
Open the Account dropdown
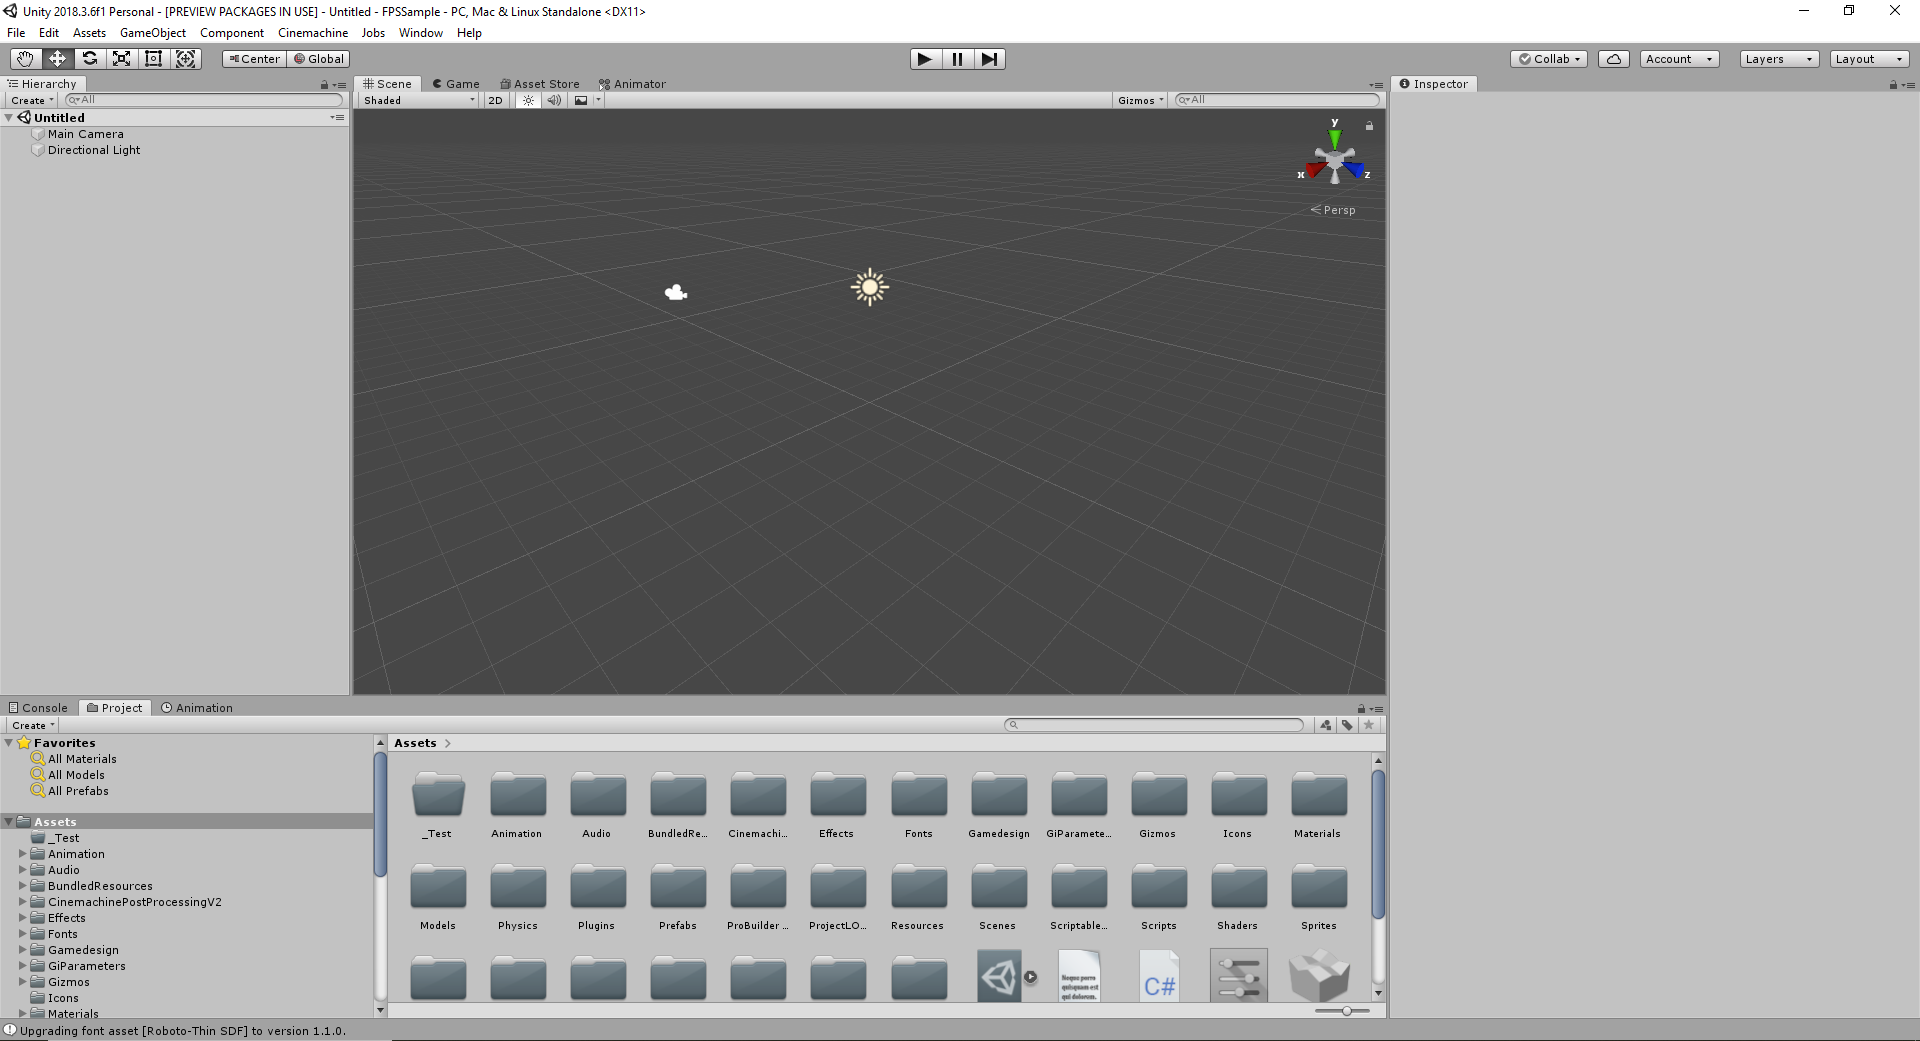click(x=1679, y=59)
